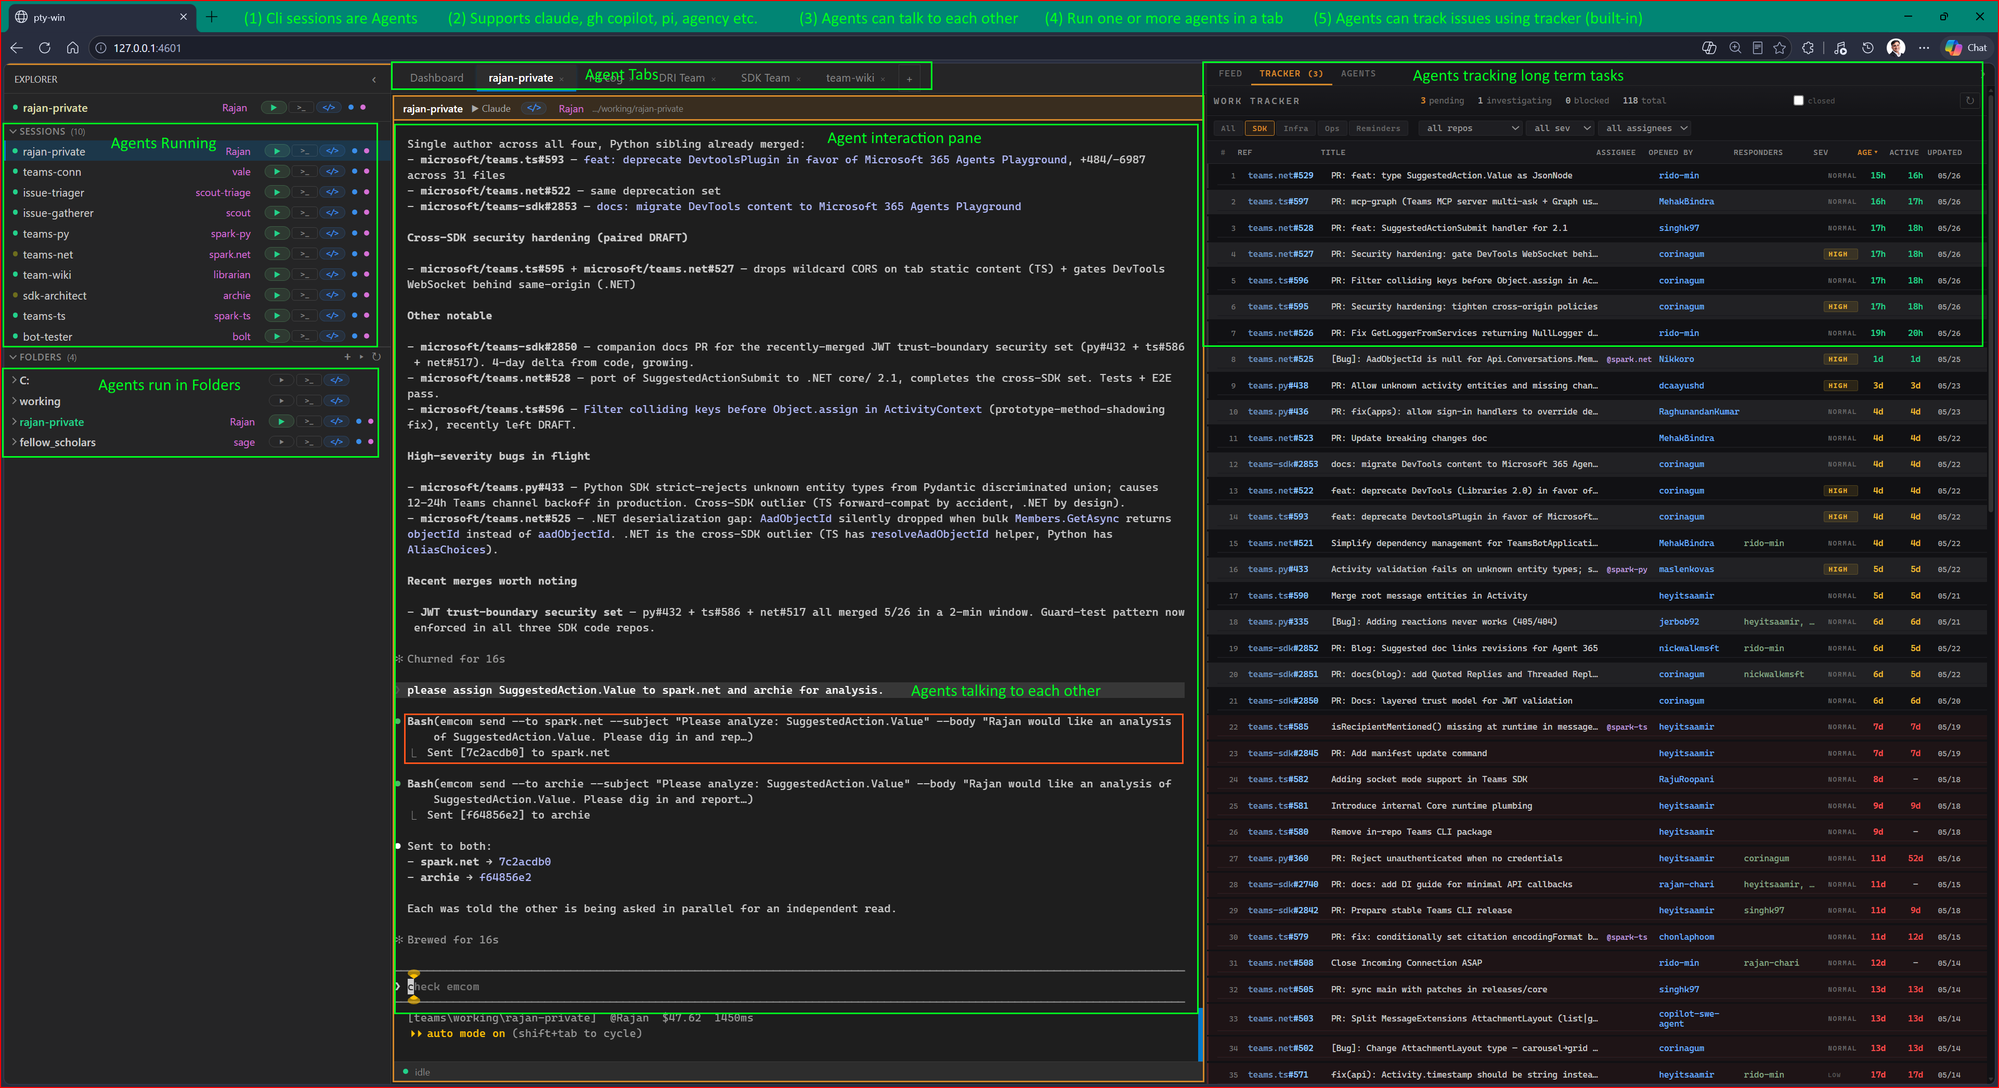
Task: Toggle the closed checkbox in Work Tracker
Action: pyautogui.click(x=1798, y=100)
